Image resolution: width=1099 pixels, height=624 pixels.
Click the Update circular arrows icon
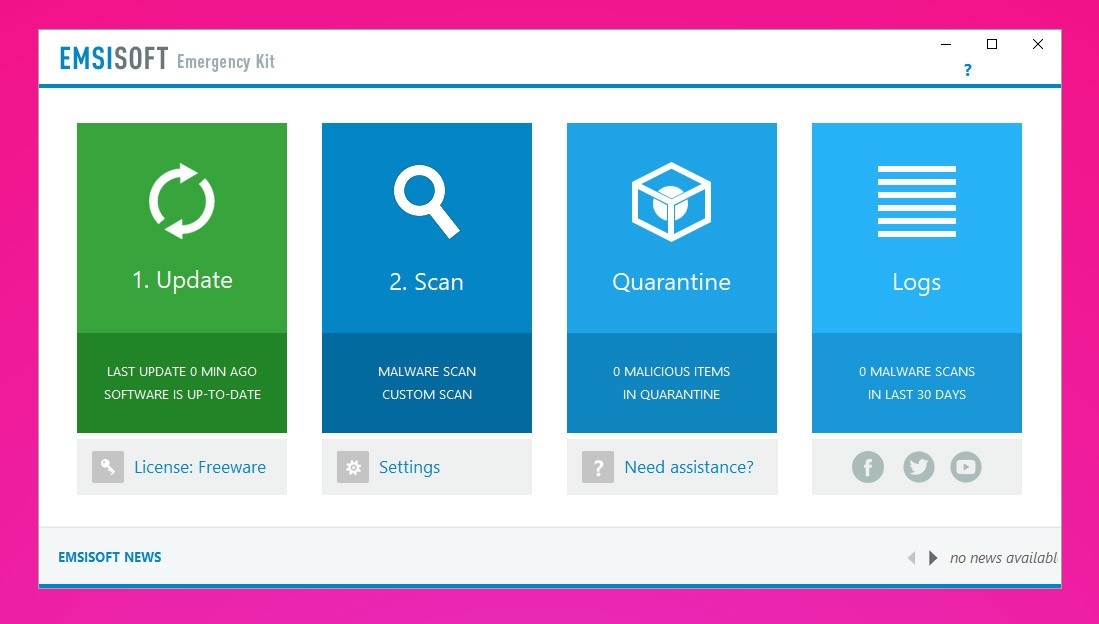coord(182,201)
